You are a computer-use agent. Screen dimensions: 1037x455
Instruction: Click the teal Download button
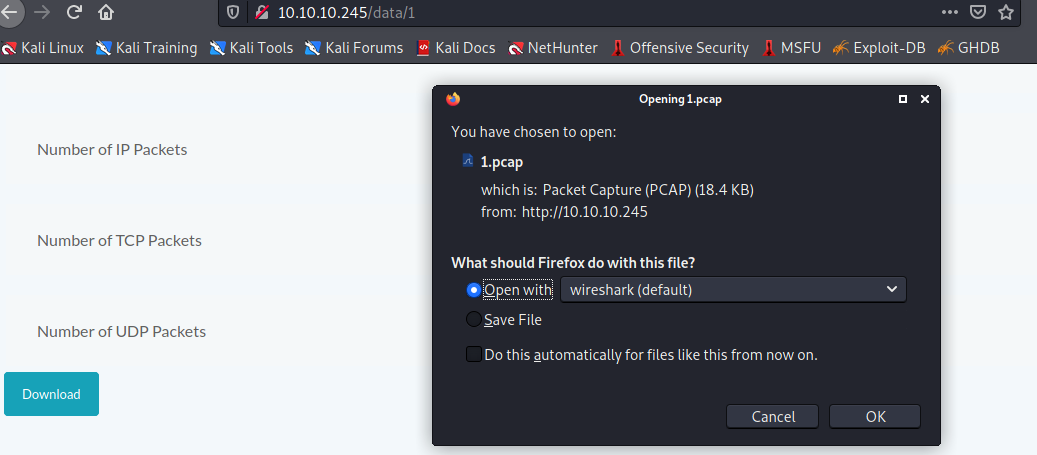pyautogui.click(x=51, y=394)
